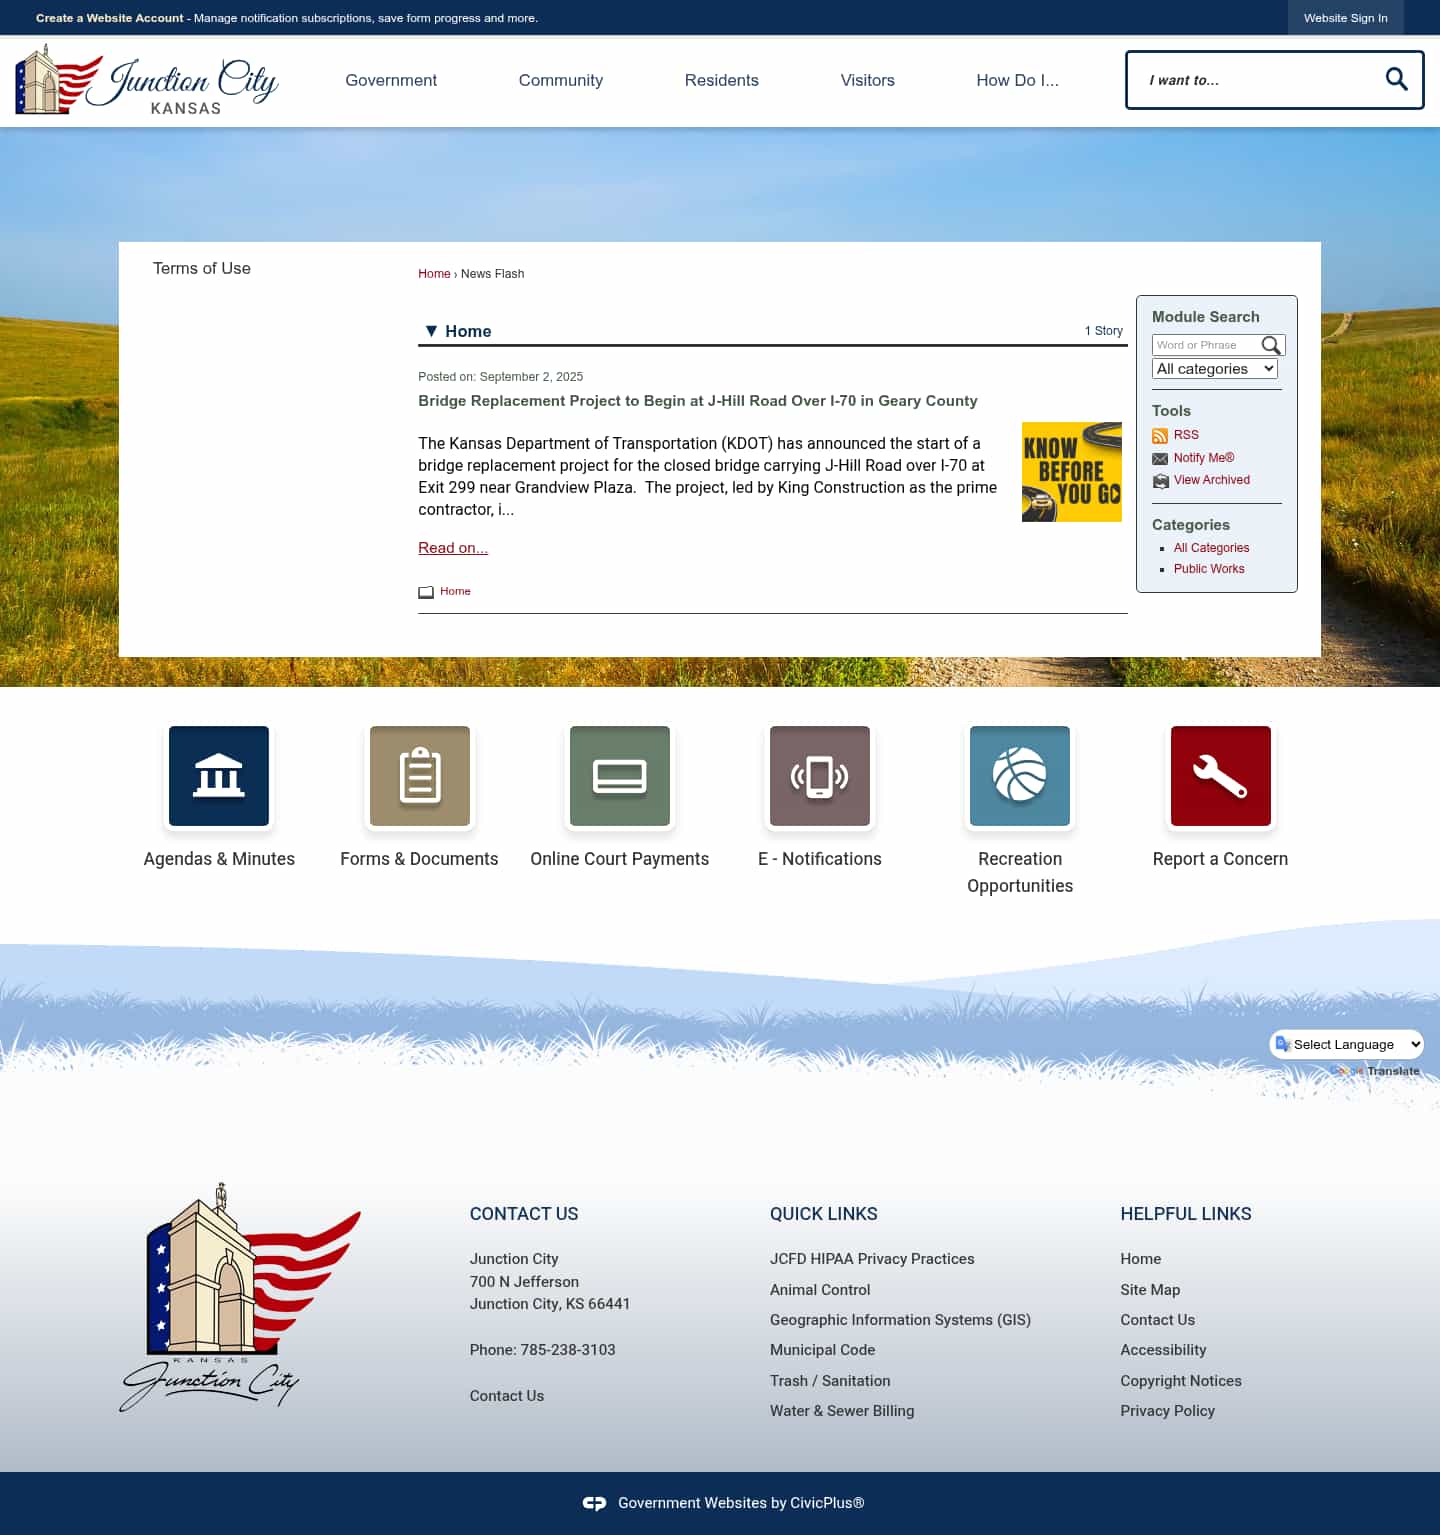Screen dimensions: 1440x1535
Task: Click the Report a Concern wrench icon
Action: 1220,776
